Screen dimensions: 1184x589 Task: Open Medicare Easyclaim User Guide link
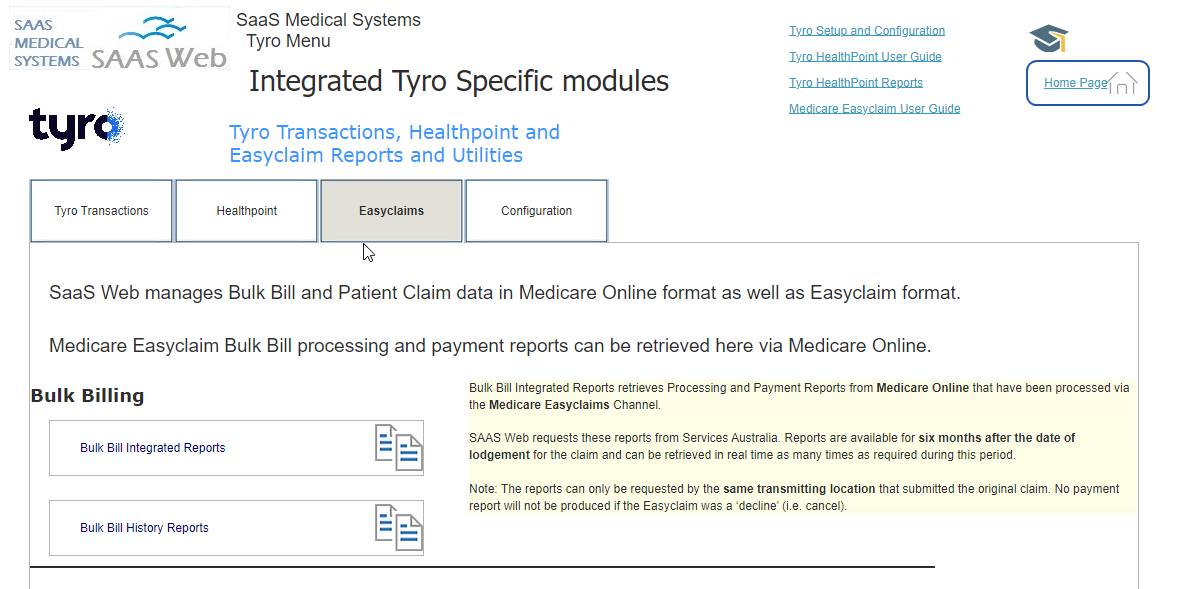[874, 109]
